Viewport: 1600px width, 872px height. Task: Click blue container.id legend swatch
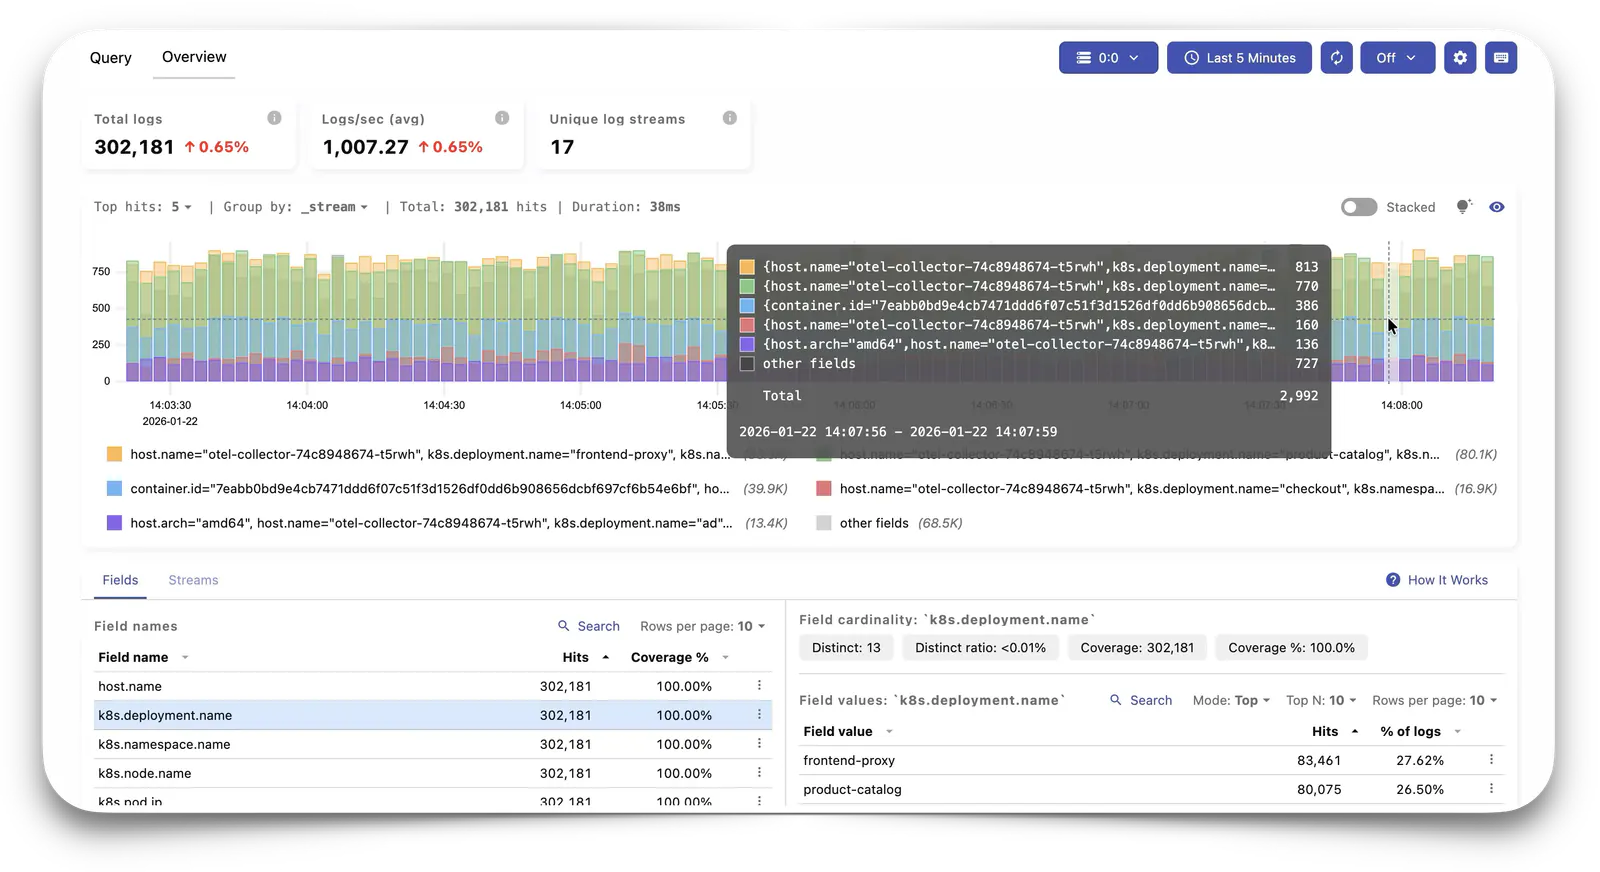(x=114, y=489)
